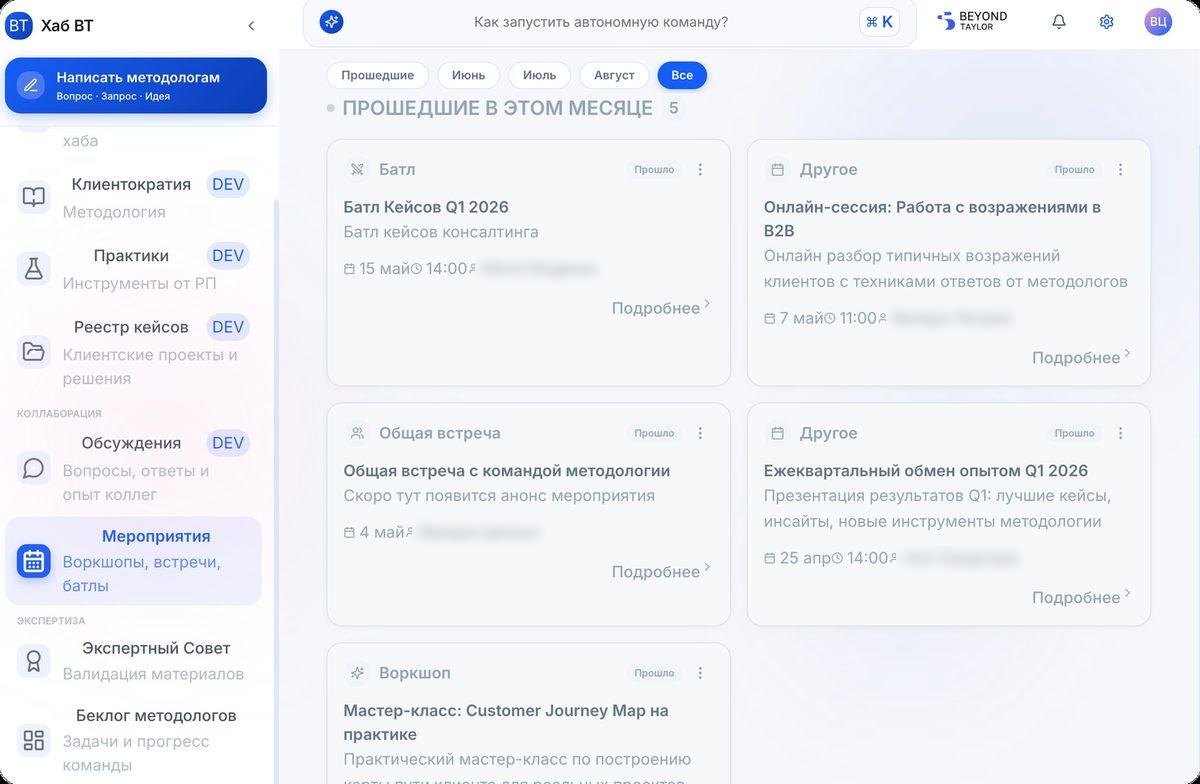The width and height of the screenshot is (1200, 784).
Task: Click the Хаб ВТ logo badge
Action: pyautogui.click(x=19, y=25)
